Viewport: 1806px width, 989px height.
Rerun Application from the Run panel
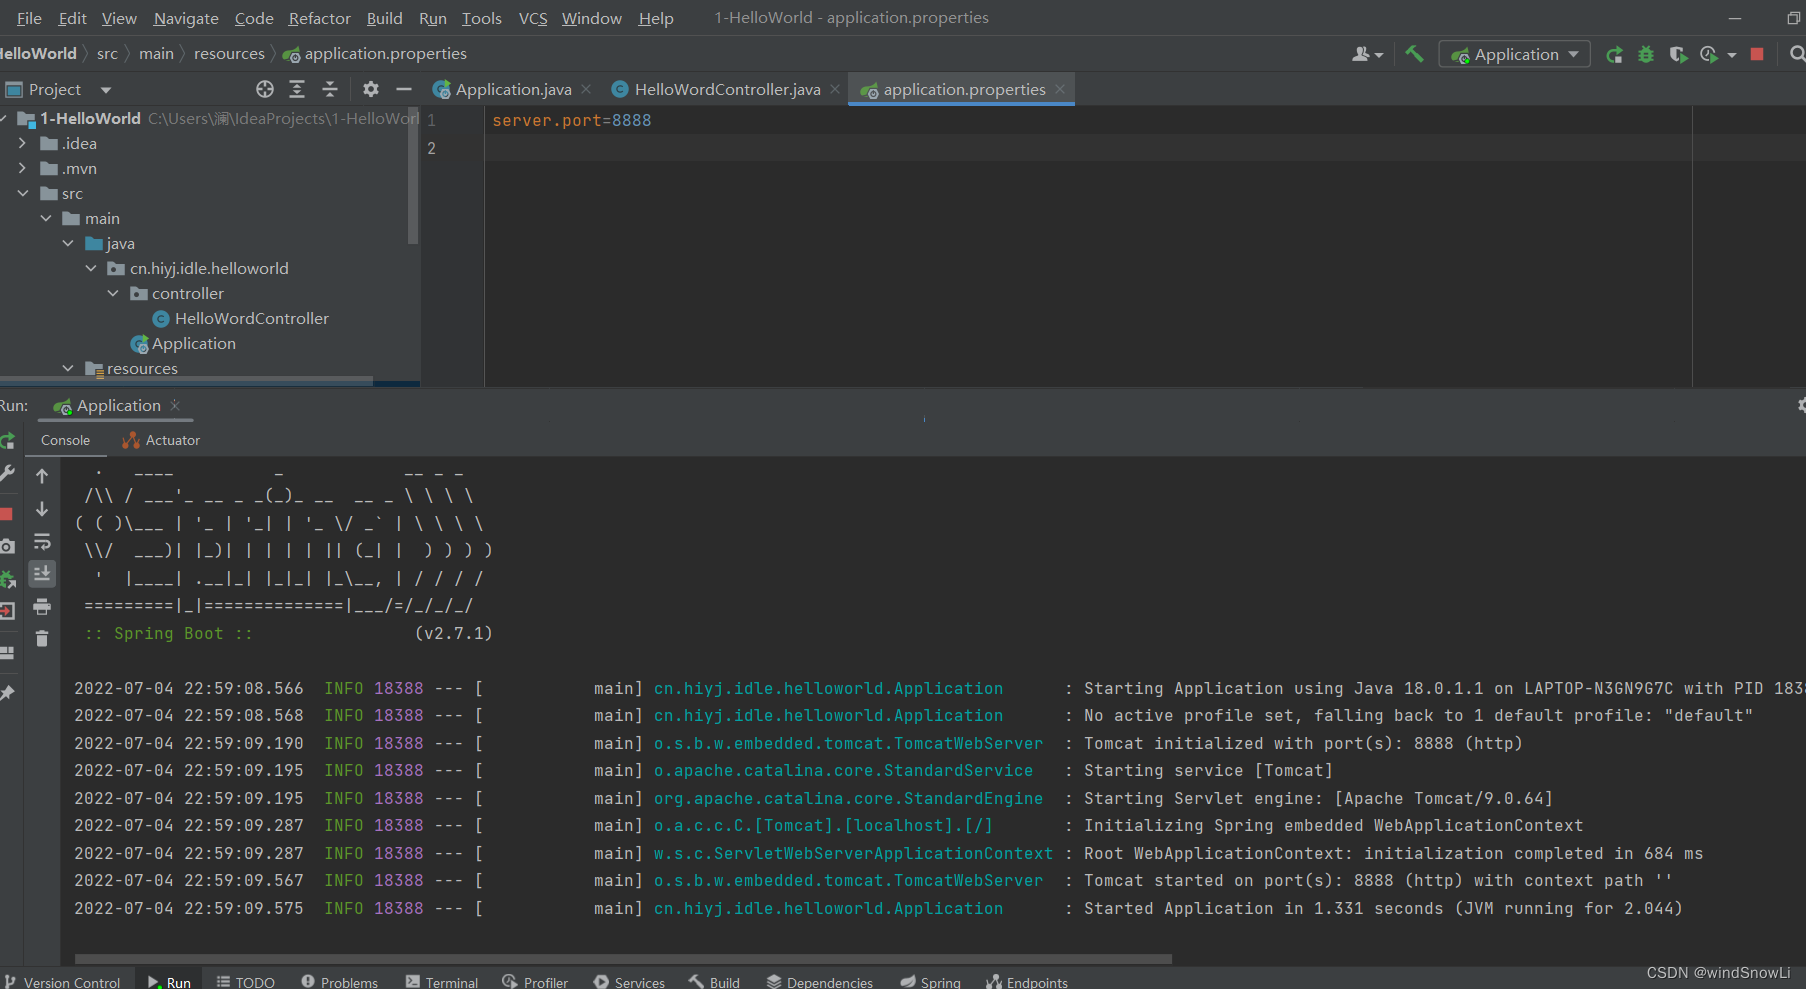[7, 441]
